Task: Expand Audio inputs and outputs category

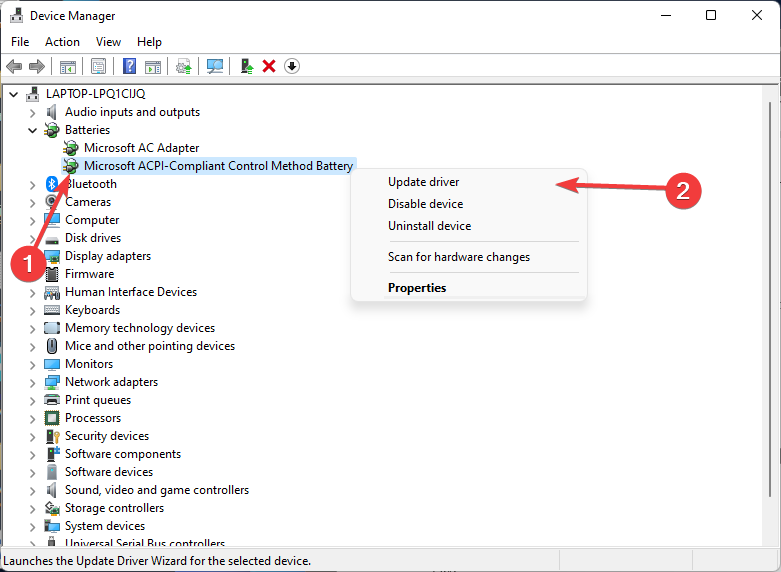Action: 32,112
